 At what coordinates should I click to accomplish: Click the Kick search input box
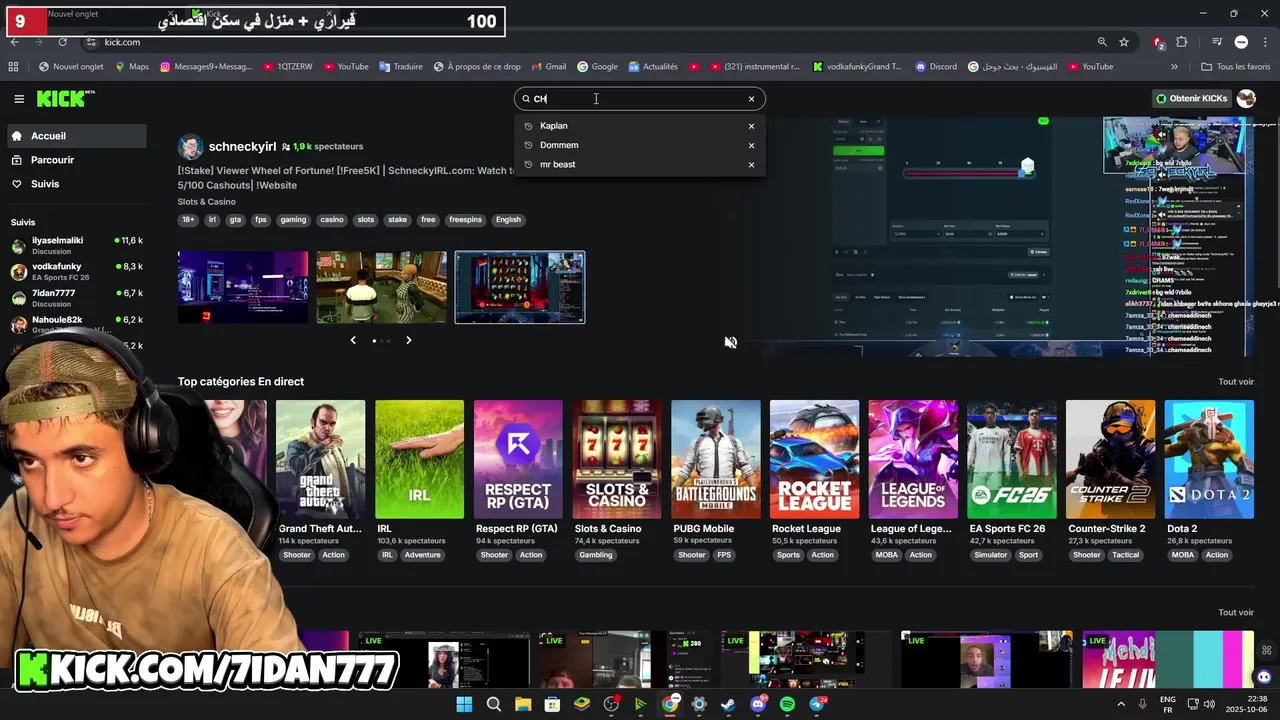(640, 99)
